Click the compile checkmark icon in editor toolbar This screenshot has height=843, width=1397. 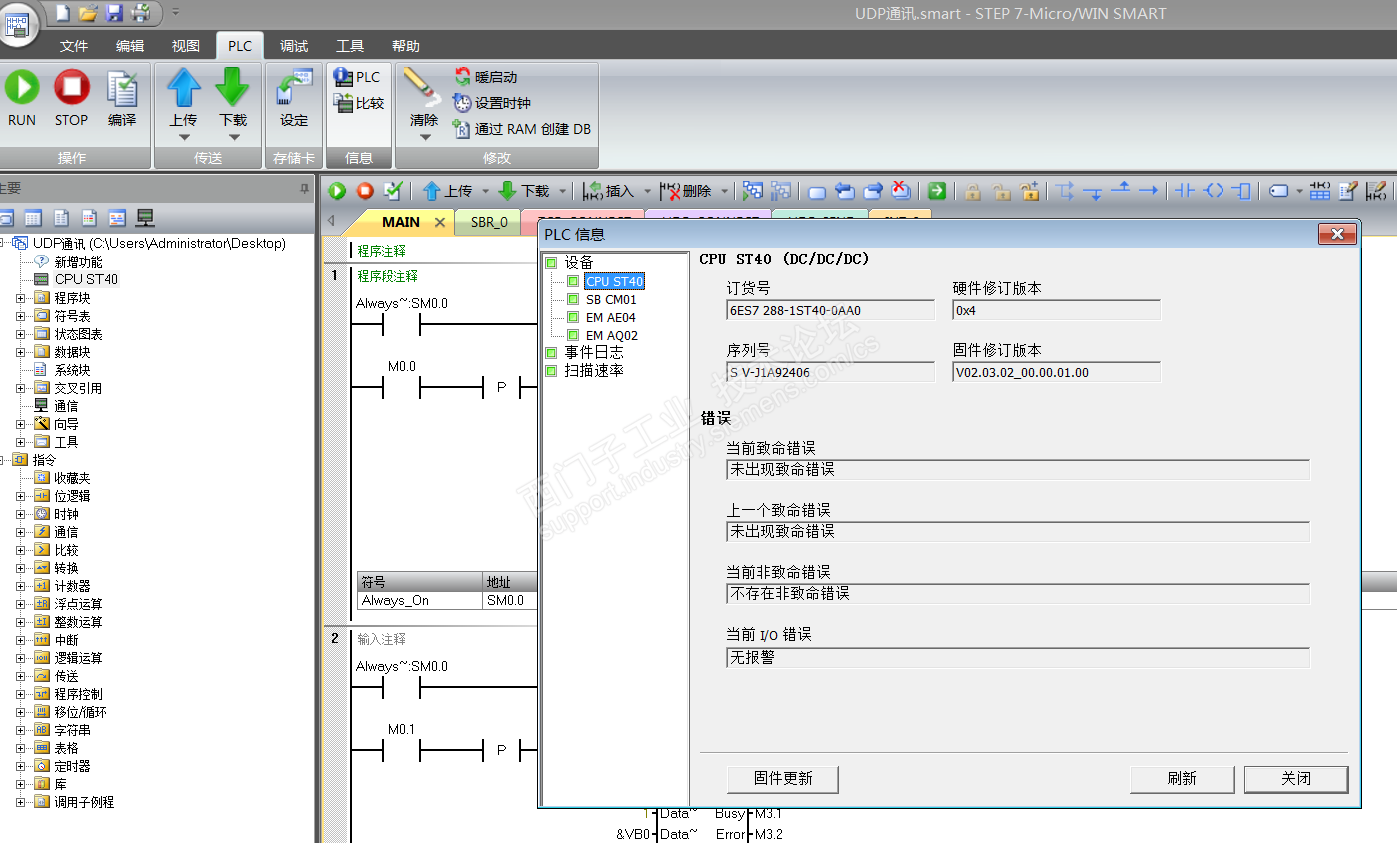[x=393, y=190]
